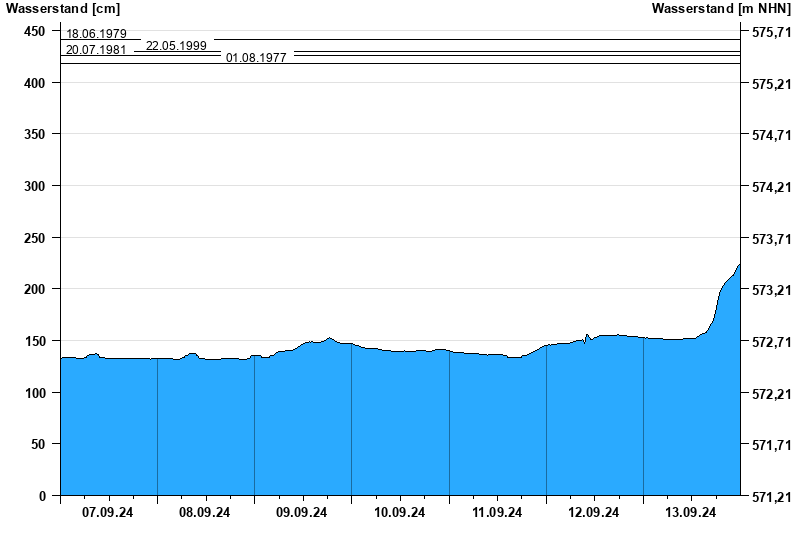The height and width of the screenshot is (550, 800).
Task: Click the 11.09.24 date label
Action: (x=497, y=513)
